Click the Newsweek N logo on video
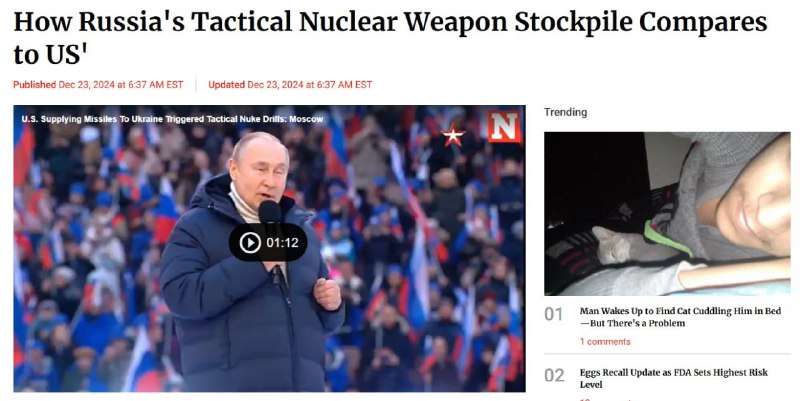 coord(504,126)
